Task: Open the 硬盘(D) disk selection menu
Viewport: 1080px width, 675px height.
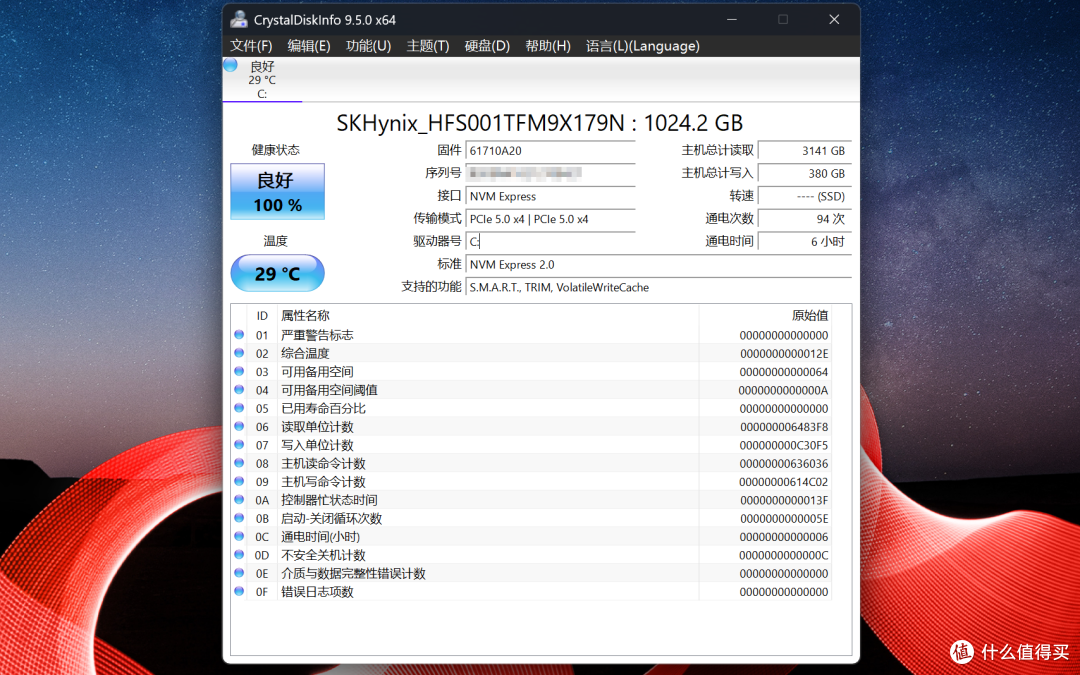Action: [x=487, y=45]
